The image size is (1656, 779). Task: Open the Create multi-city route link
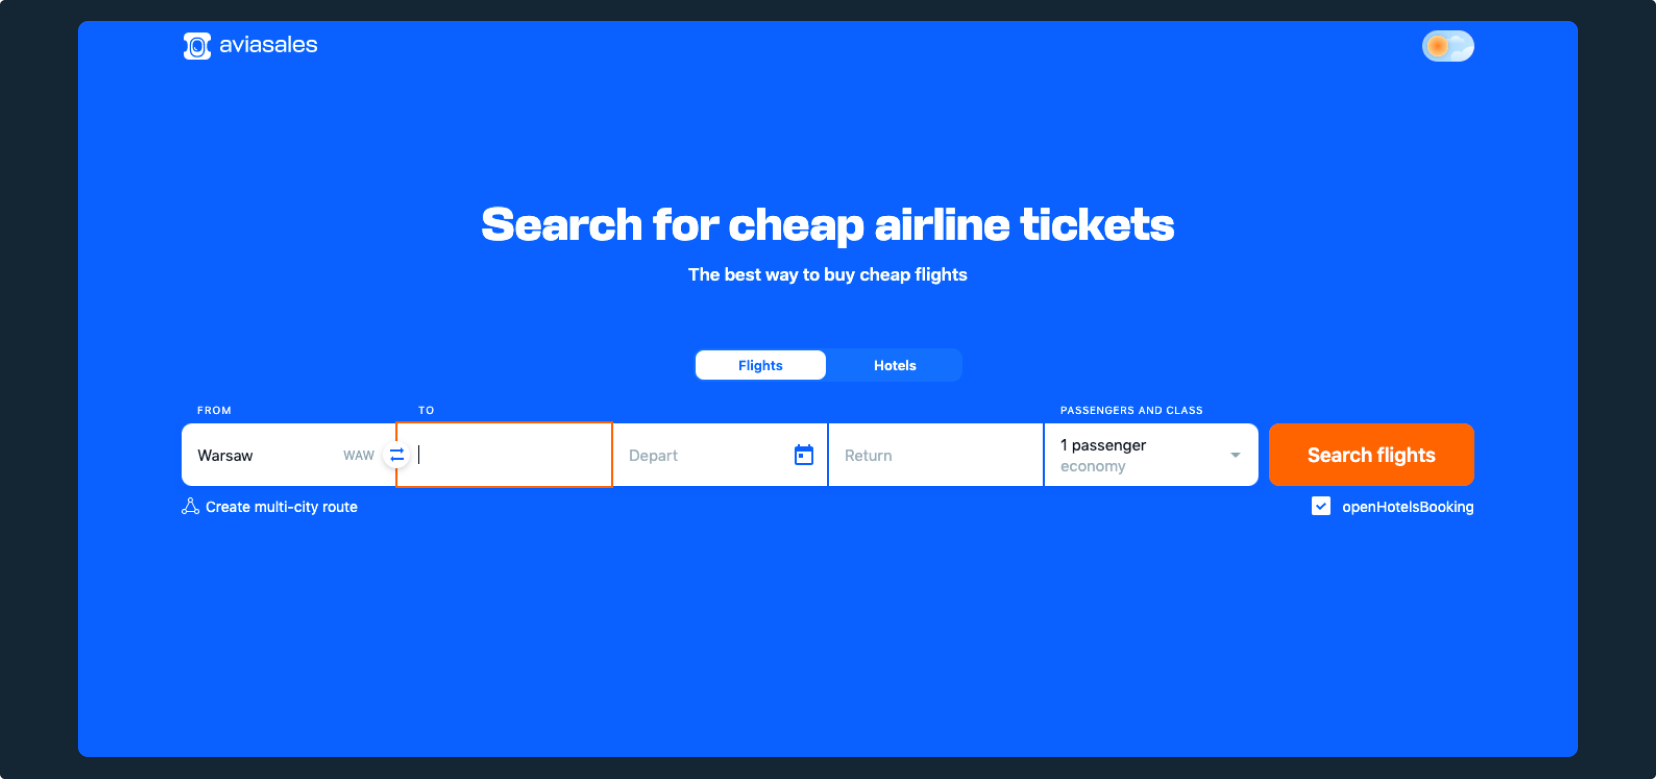pos(281,507)
